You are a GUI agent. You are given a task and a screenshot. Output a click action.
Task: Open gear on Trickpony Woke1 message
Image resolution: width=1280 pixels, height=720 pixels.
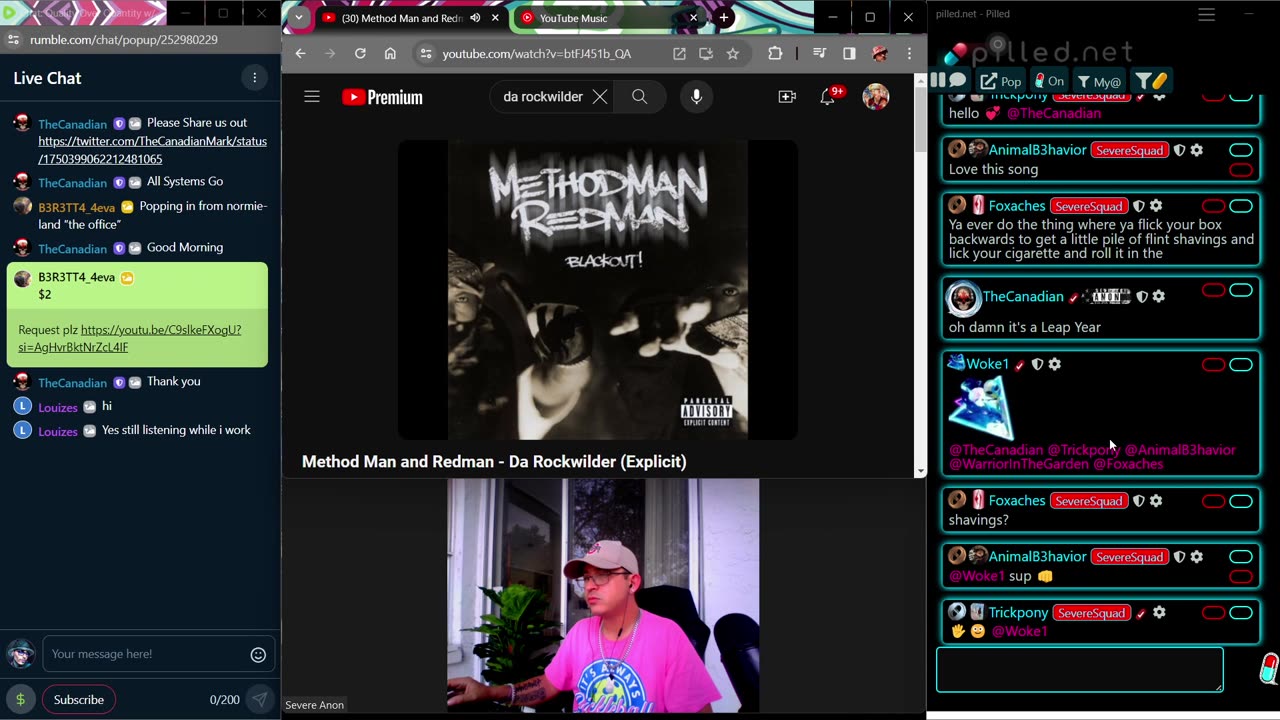tap(1159, 613)
